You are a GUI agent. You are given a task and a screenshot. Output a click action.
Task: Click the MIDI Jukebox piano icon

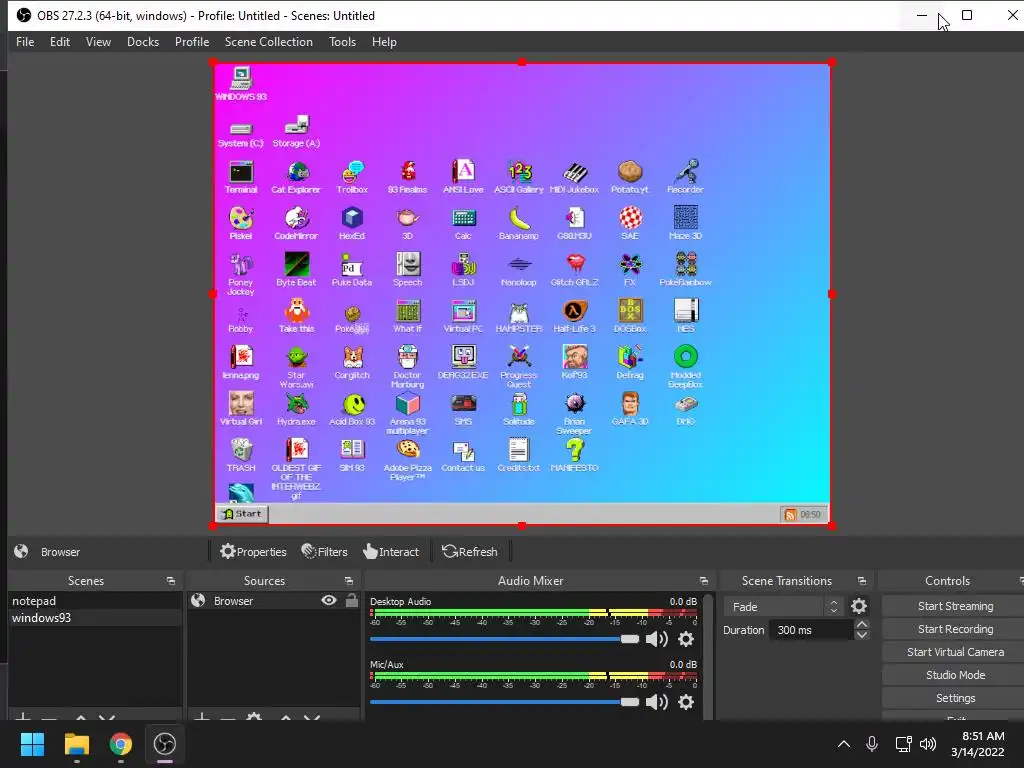coord(575,172)
